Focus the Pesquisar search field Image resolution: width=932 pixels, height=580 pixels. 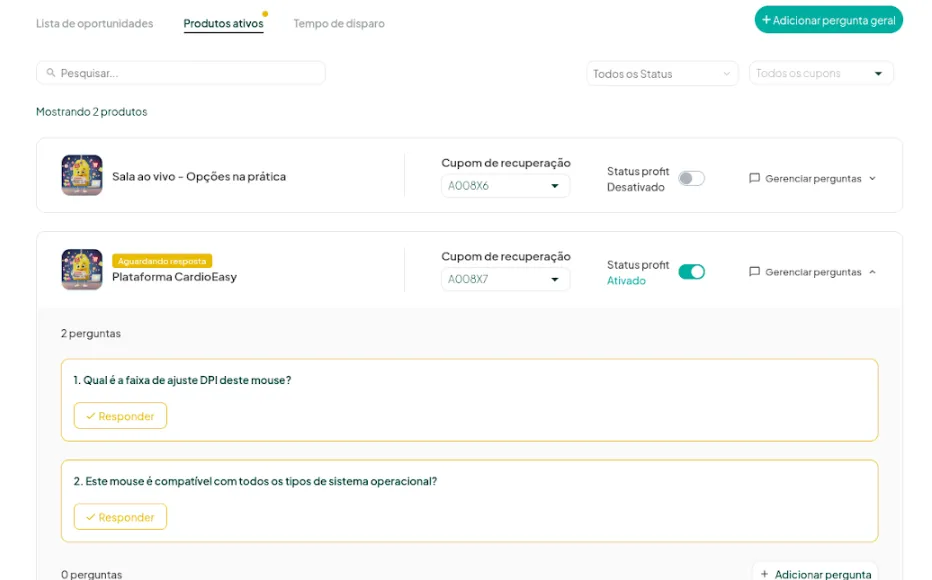[181, 73]
